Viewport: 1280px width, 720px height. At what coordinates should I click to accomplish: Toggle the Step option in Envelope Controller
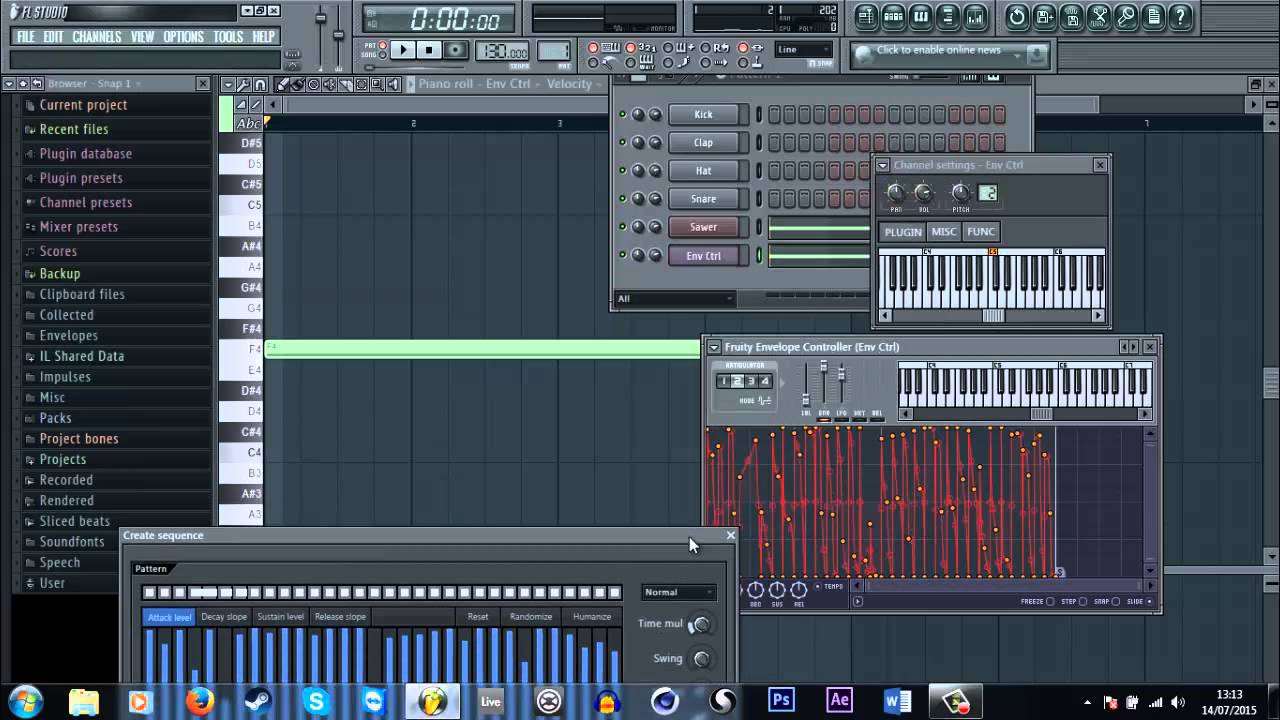coord(1083,601)
